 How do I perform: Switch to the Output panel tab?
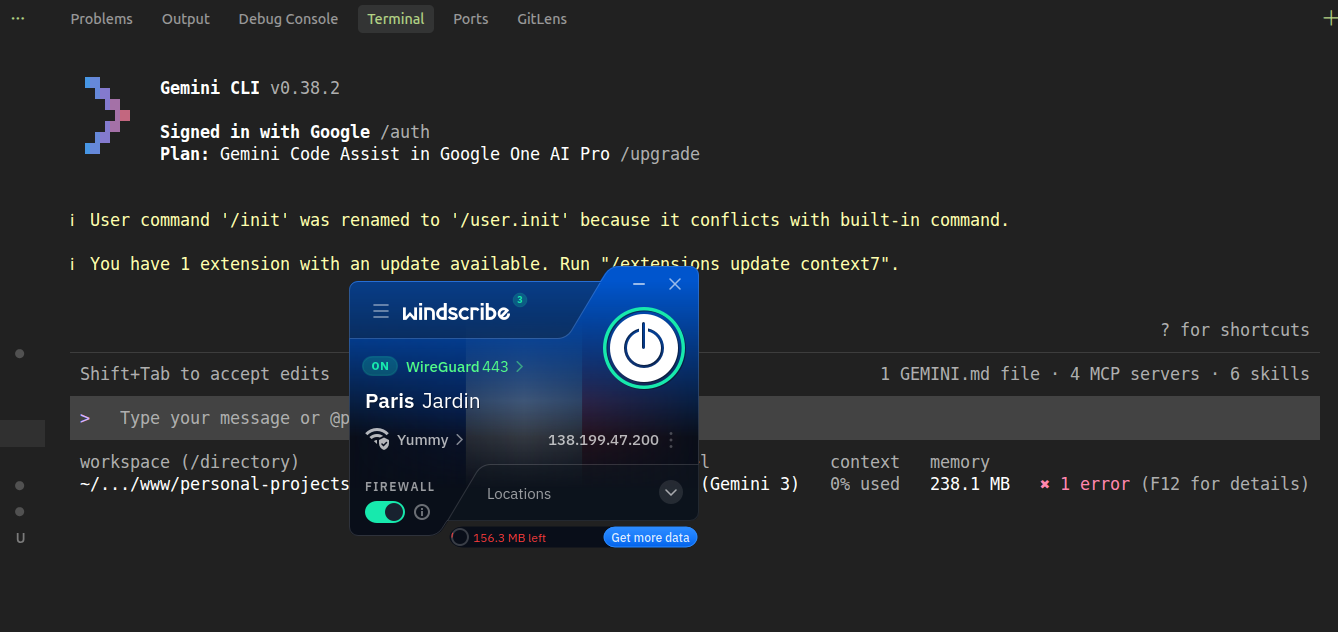click(186, 19)
